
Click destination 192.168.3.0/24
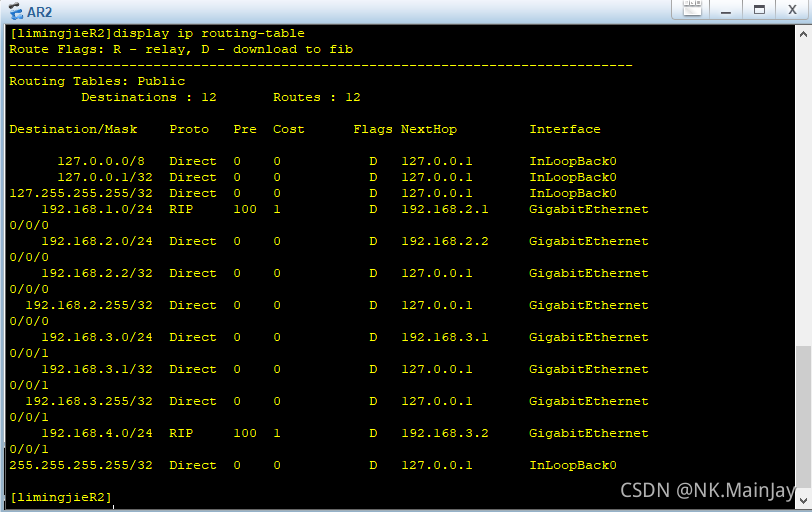click(97, 338)
